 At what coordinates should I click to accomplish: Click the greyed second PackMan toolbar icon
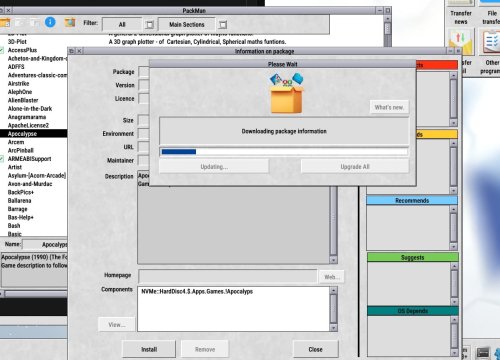tap(20, 23)
